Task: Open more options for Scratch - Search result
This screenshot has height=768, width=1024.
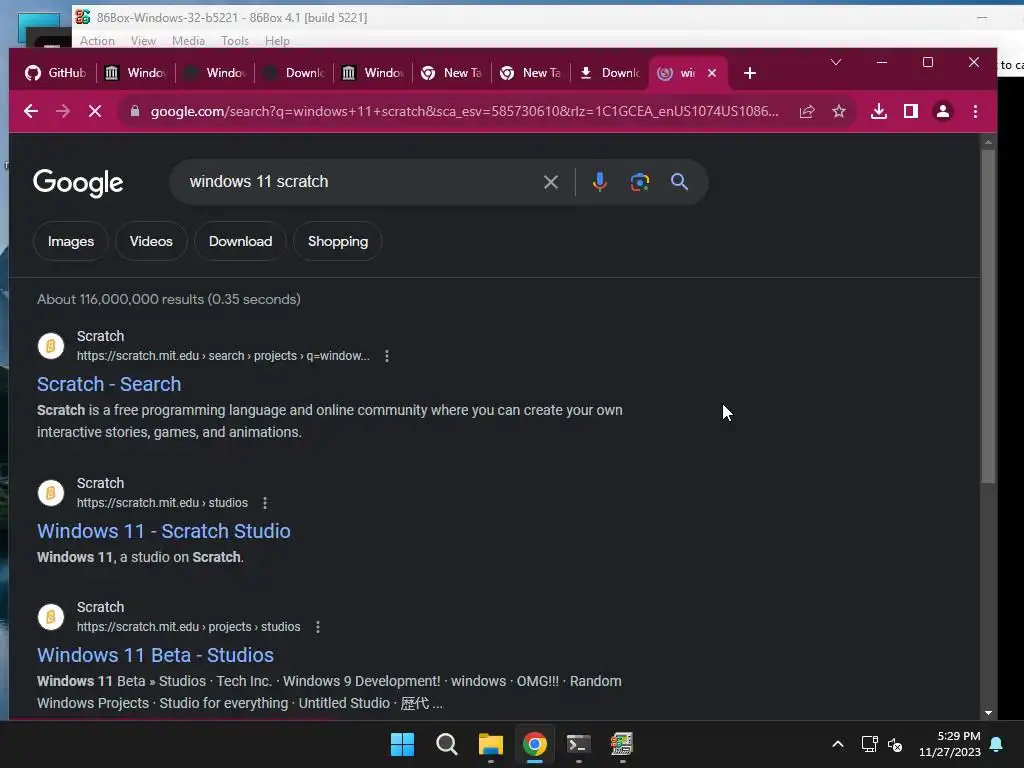Action: (387, 356)
